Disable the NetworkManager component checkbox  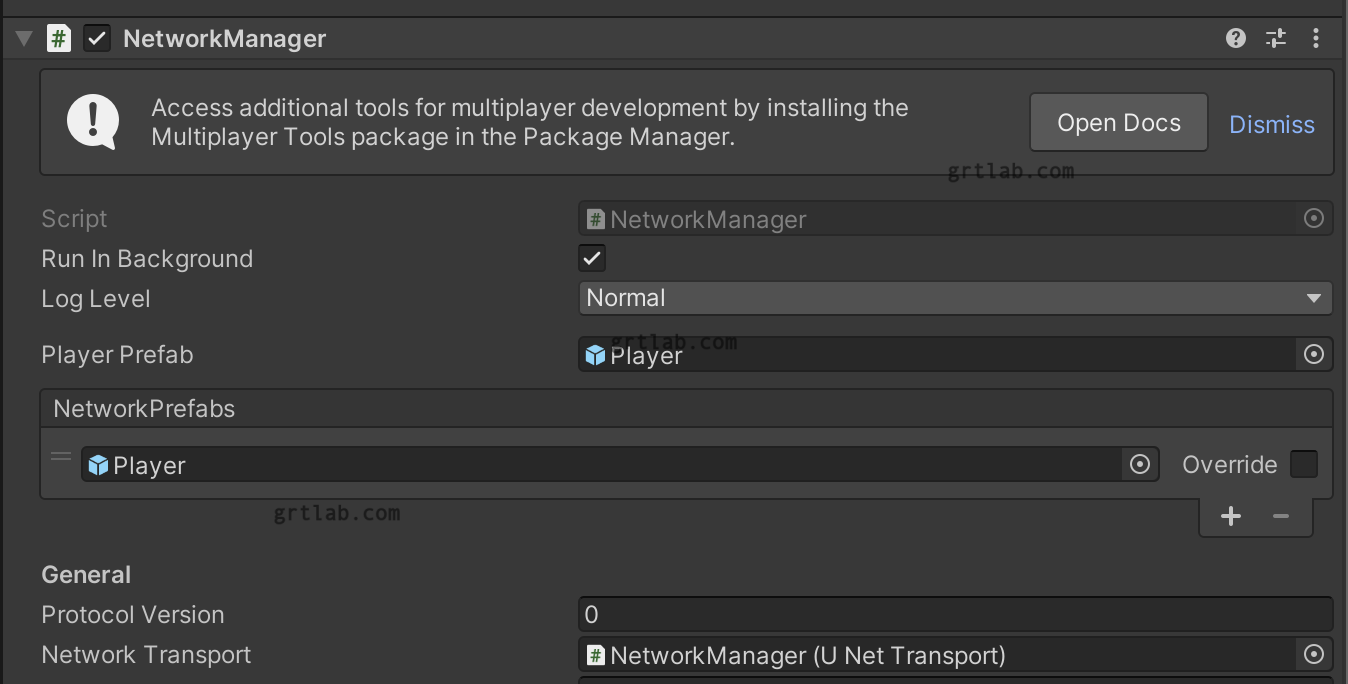click(96, 37)
